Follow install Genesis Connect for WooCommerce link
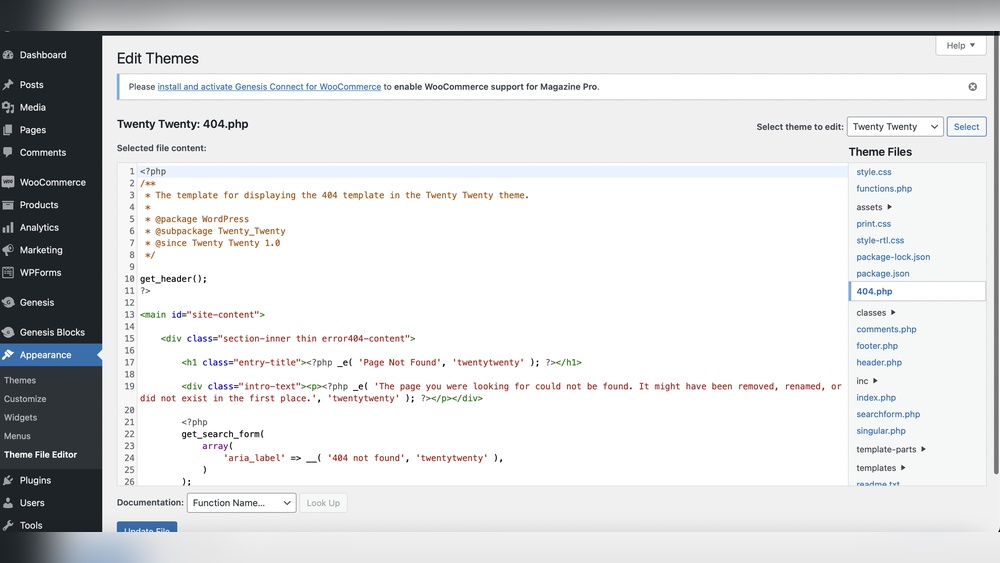 [x=269, y=87]
